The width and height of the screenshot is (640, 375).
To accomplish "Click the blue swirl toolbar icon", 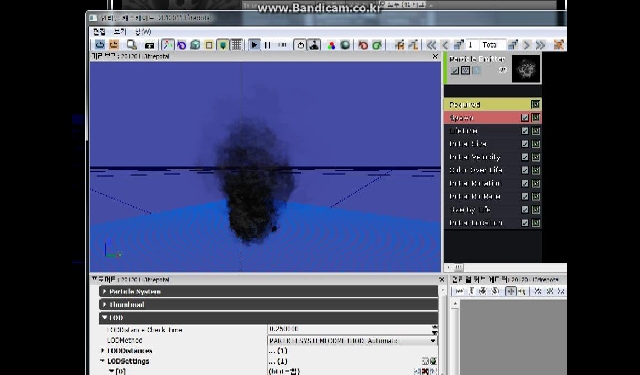I will pyautogui.click(x=182, y=45).
